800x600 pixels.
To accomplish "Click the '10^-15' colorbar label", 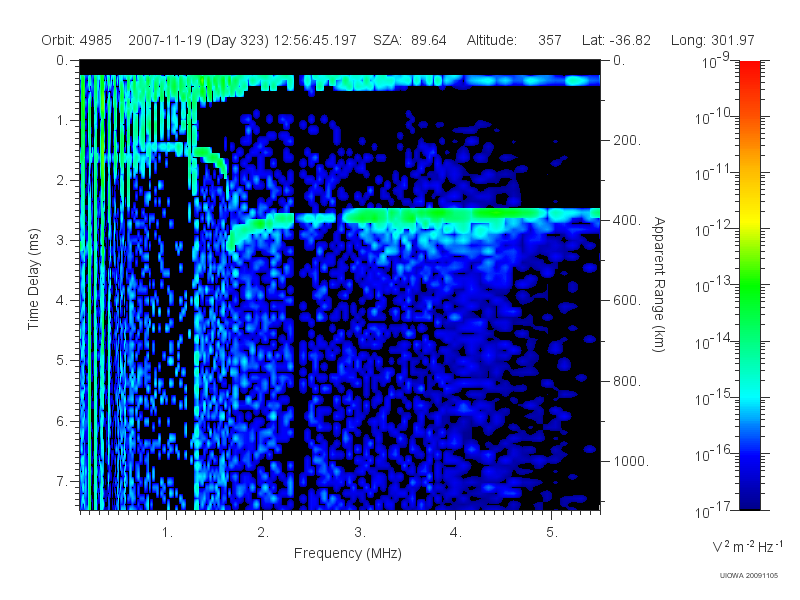I will click(x=714, y=397).
